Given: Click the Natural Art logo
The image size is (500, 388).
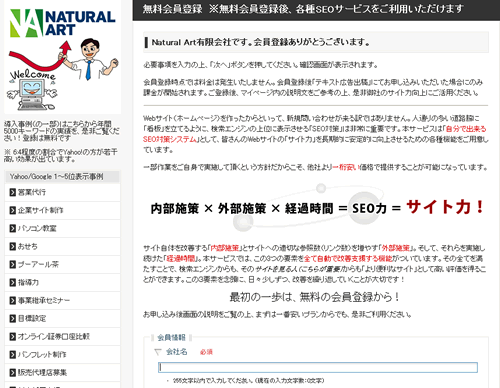Looking at the screenshot, I should 63,23.
